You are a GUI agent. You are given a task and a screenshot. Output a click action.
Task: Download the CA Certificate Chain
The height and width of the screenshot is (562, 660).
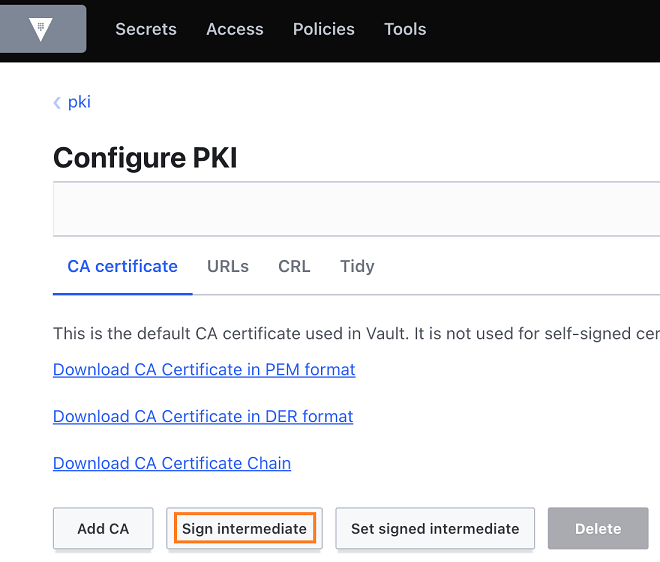pos(172,463)
